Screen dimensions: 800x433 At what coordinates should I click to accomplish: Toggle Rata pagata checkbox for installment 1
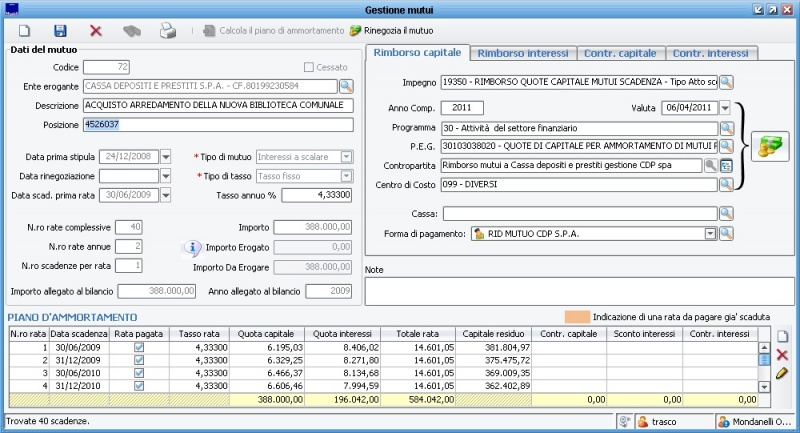(139, 347)
